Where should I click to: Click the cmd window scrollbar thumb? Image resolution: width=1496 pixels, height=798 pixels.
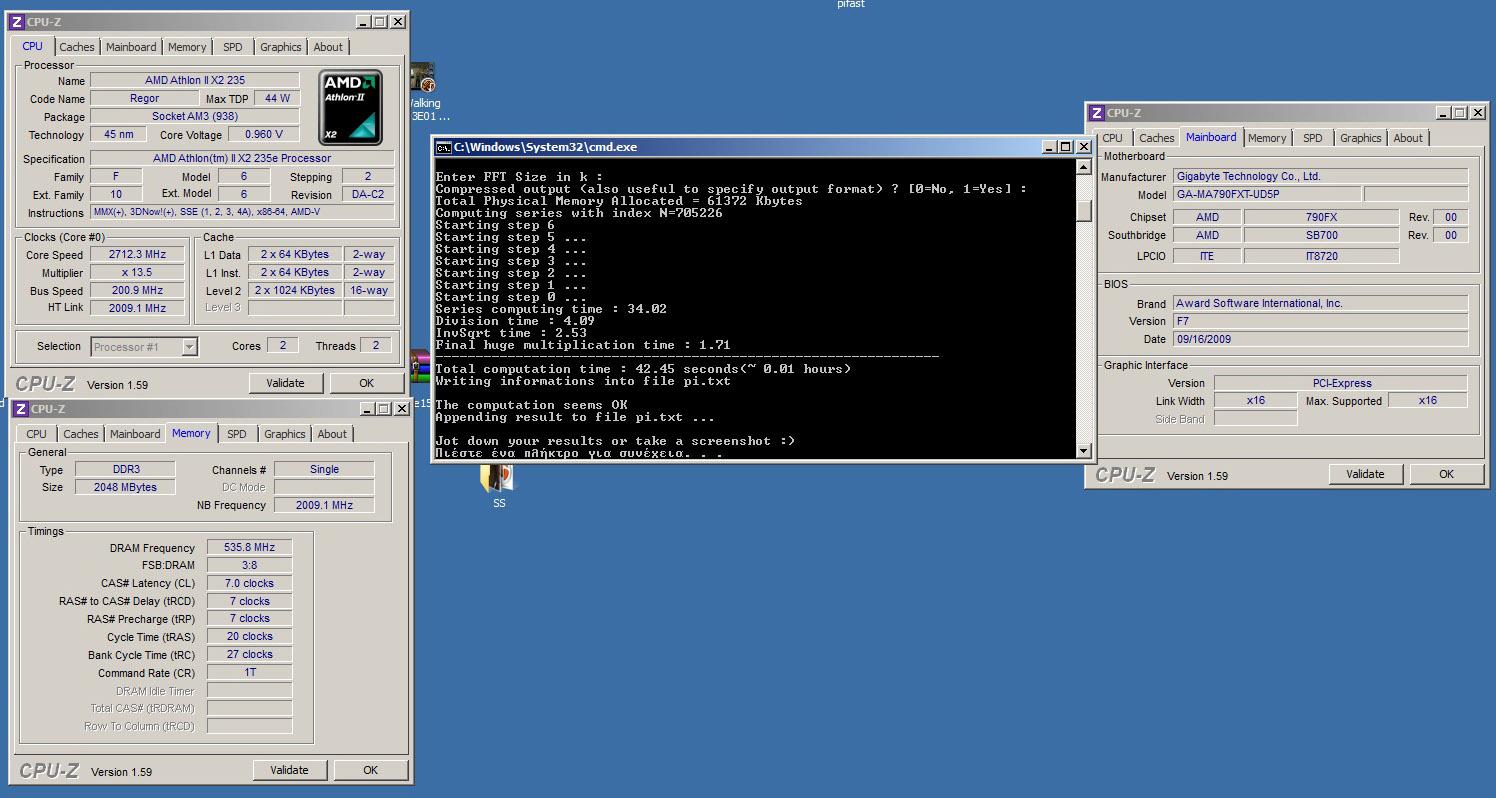pos(1083,212)
